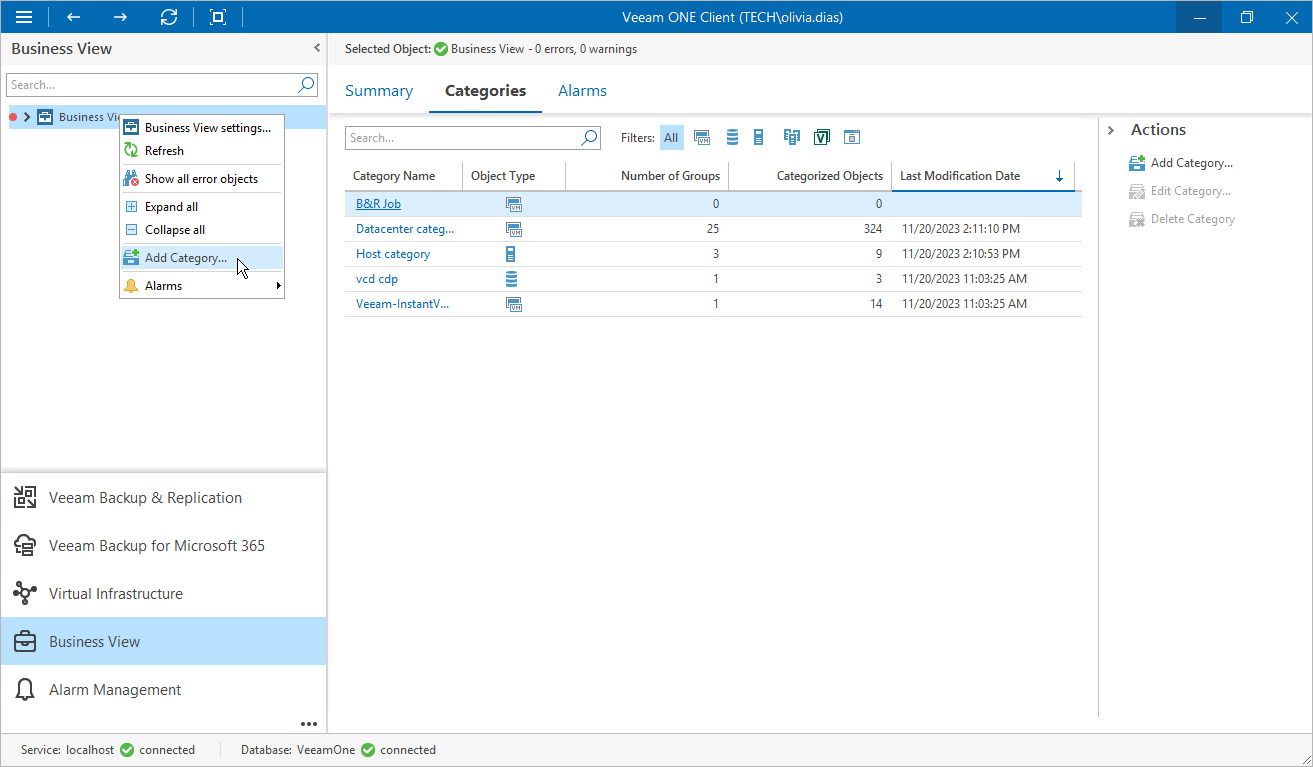Toggle the All filter off
This screenshot has height=767, width=1313.
pos(671,137)
